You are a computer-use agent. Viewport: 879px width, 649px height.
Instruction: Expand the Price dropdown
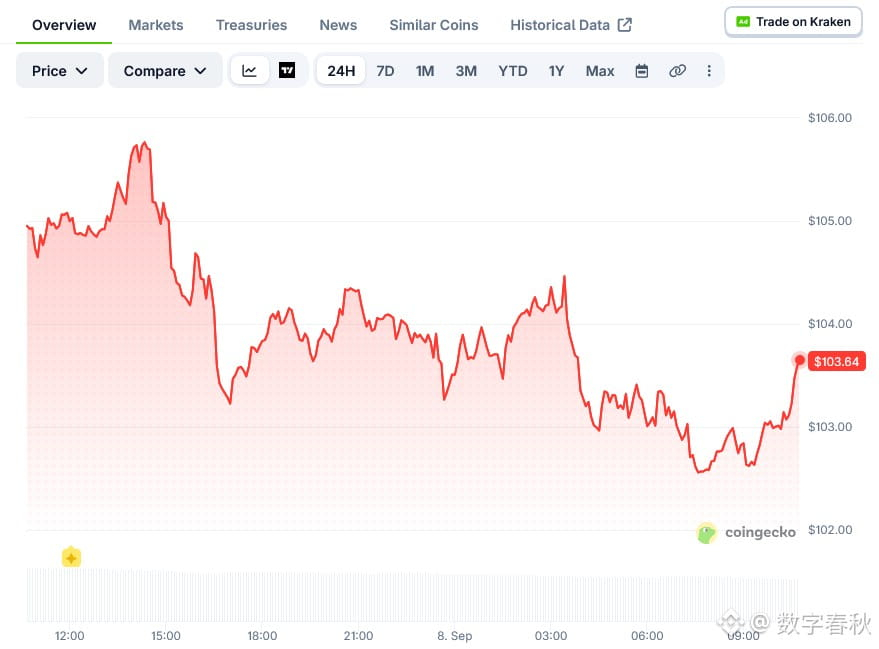coord(59,71)
